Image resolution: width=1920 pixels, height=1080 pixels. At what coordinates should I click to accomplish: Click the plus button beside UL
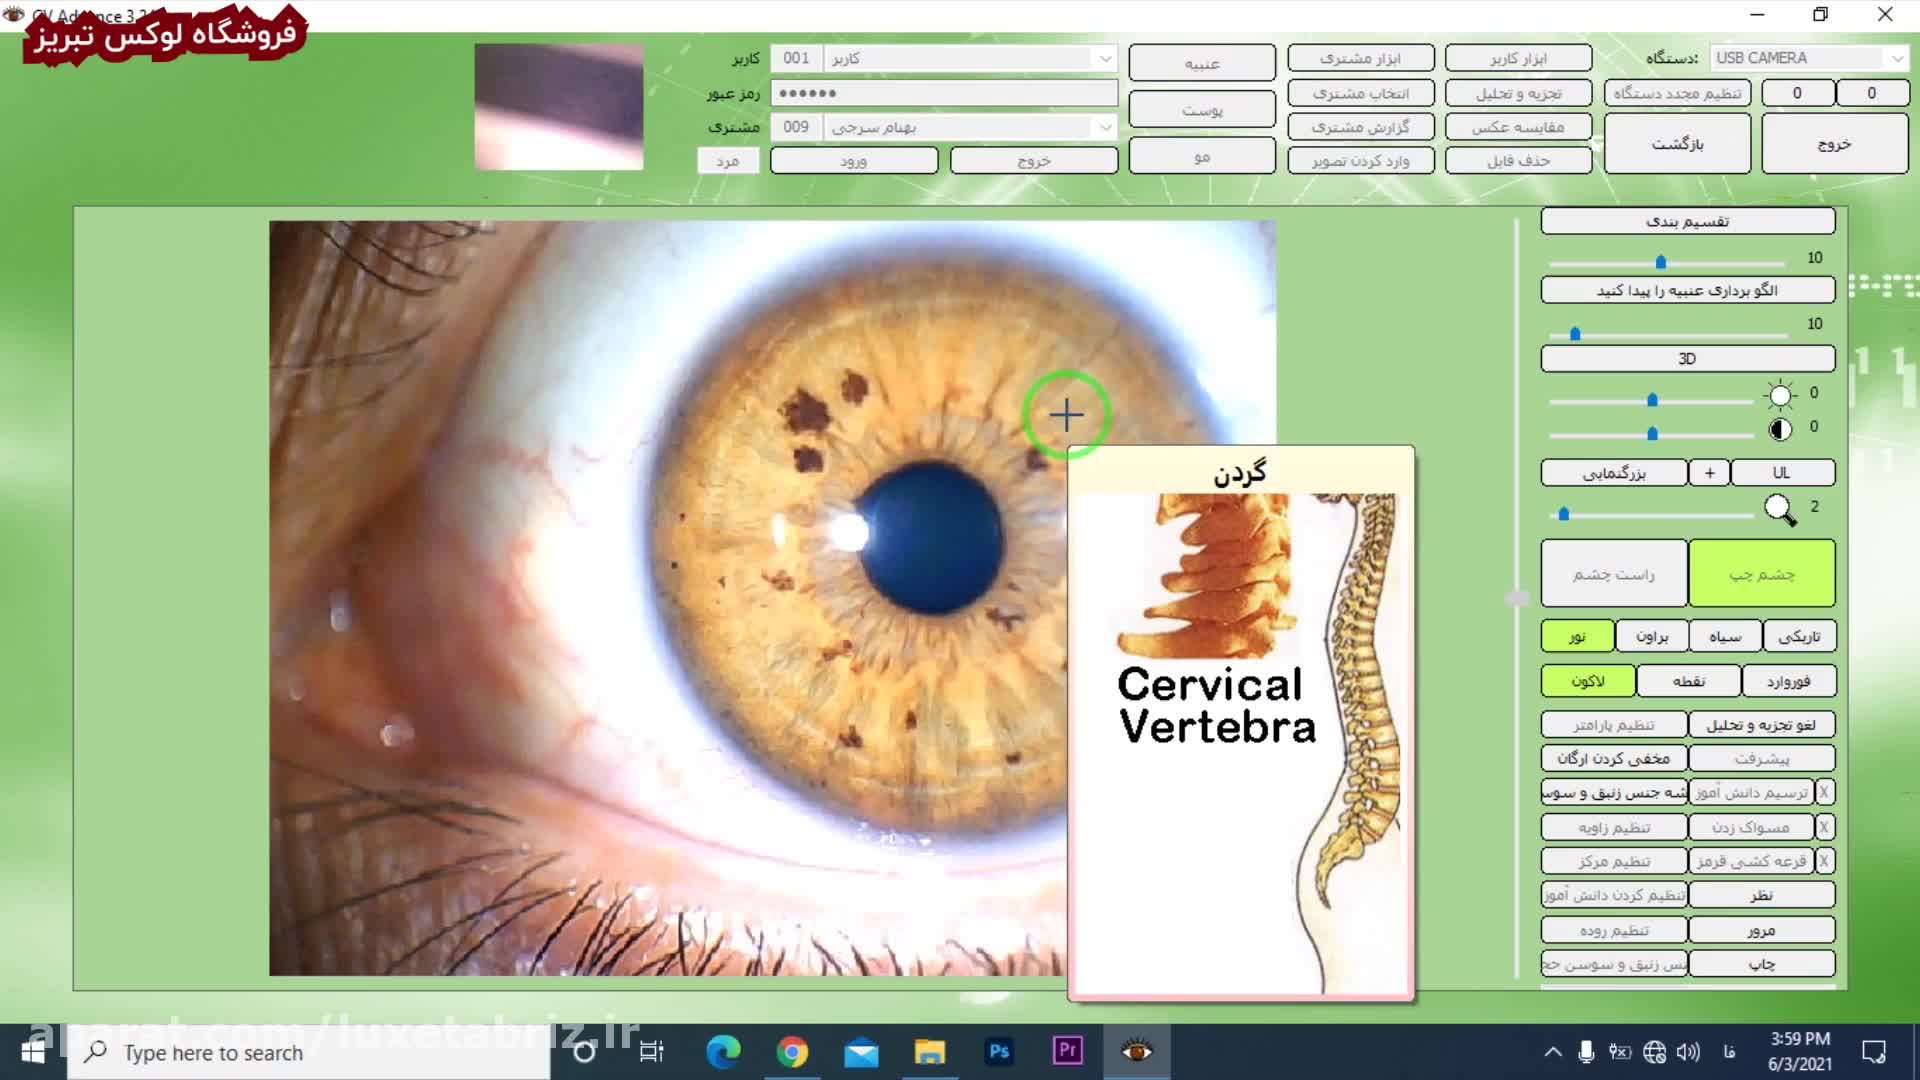(x=1709, y=473)
